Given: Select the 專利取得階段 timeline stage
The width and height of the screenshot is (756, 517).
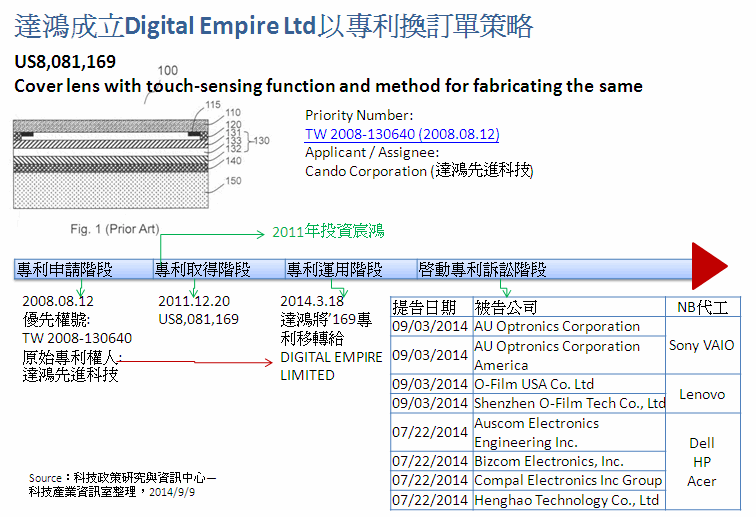Looking at the screenshot, I should tap(219, 269).
